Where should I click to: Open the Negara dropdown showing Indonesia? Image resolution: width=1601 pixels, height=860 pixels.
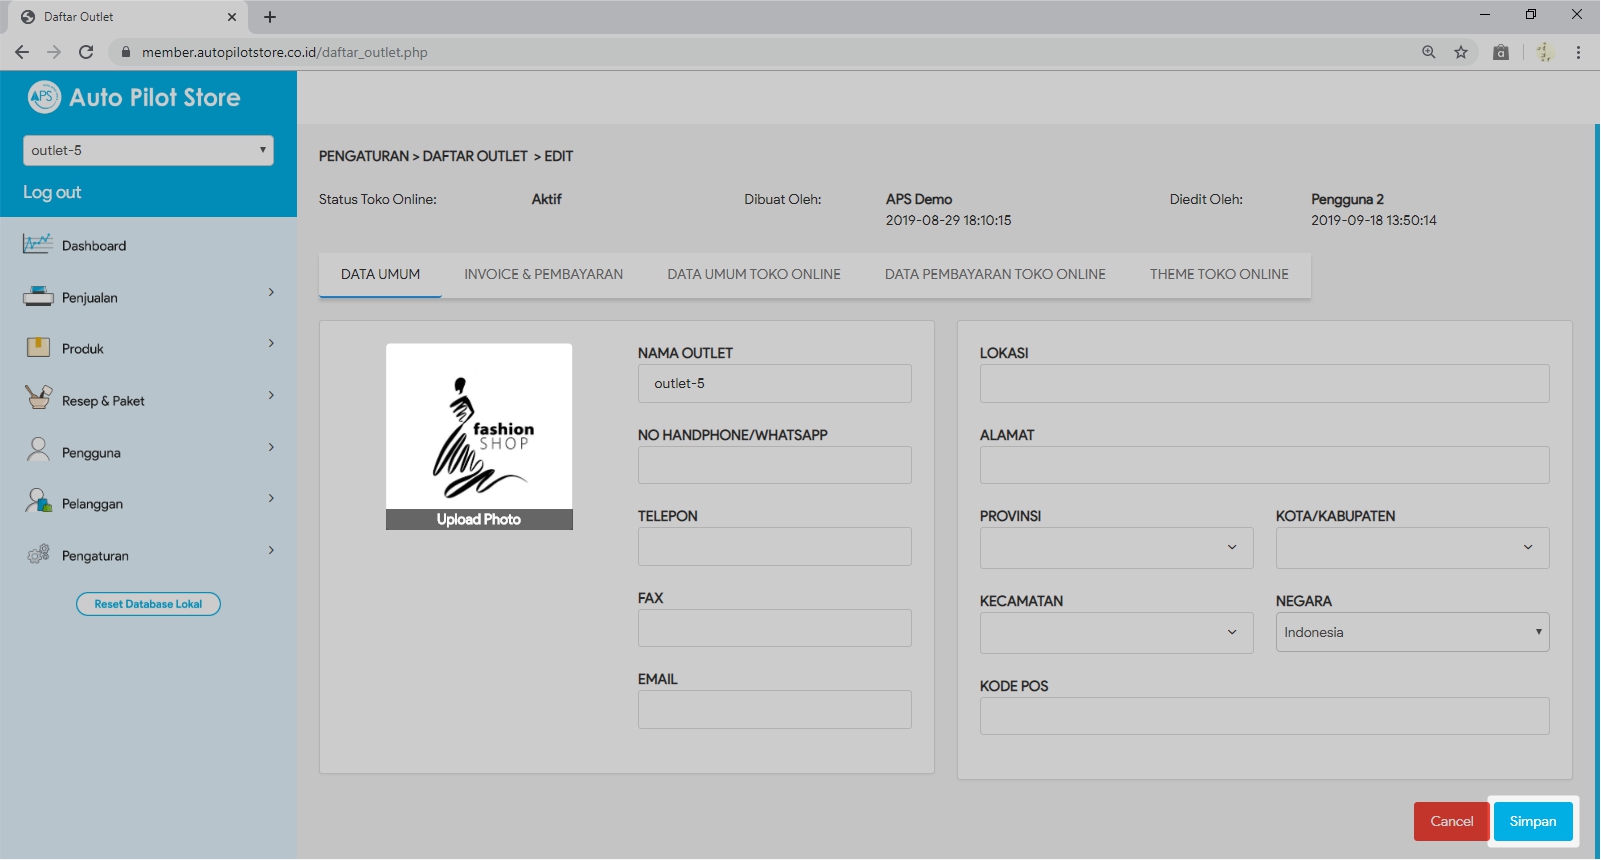pos(1412,632)
